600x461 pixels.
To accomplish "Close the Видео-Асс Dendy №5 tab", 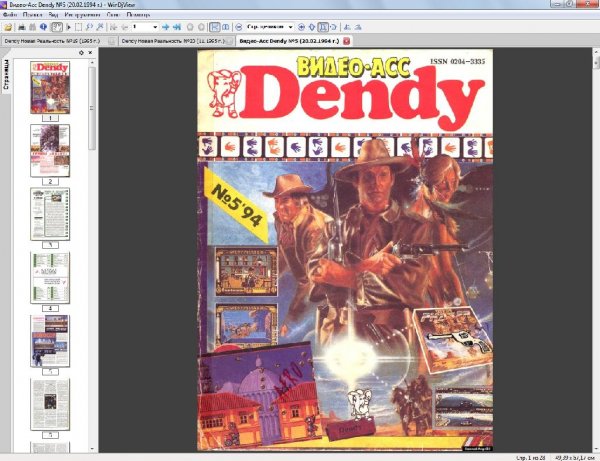I will (346, 42).
